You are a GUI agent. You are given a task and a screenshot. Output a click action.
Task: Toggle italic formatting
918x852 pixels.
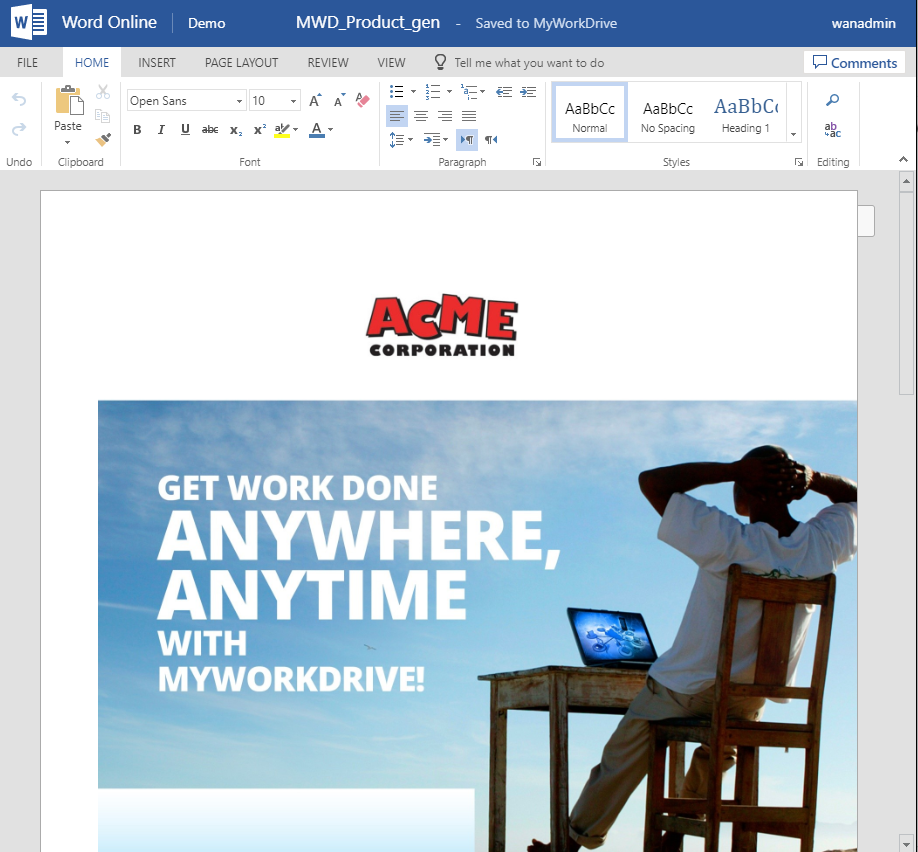click(160, 129)
